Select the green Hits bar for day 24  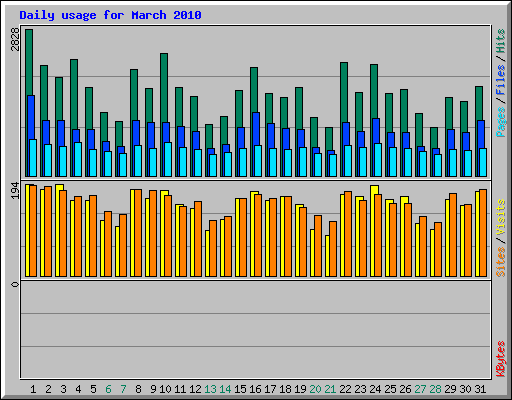pos(374,91)
